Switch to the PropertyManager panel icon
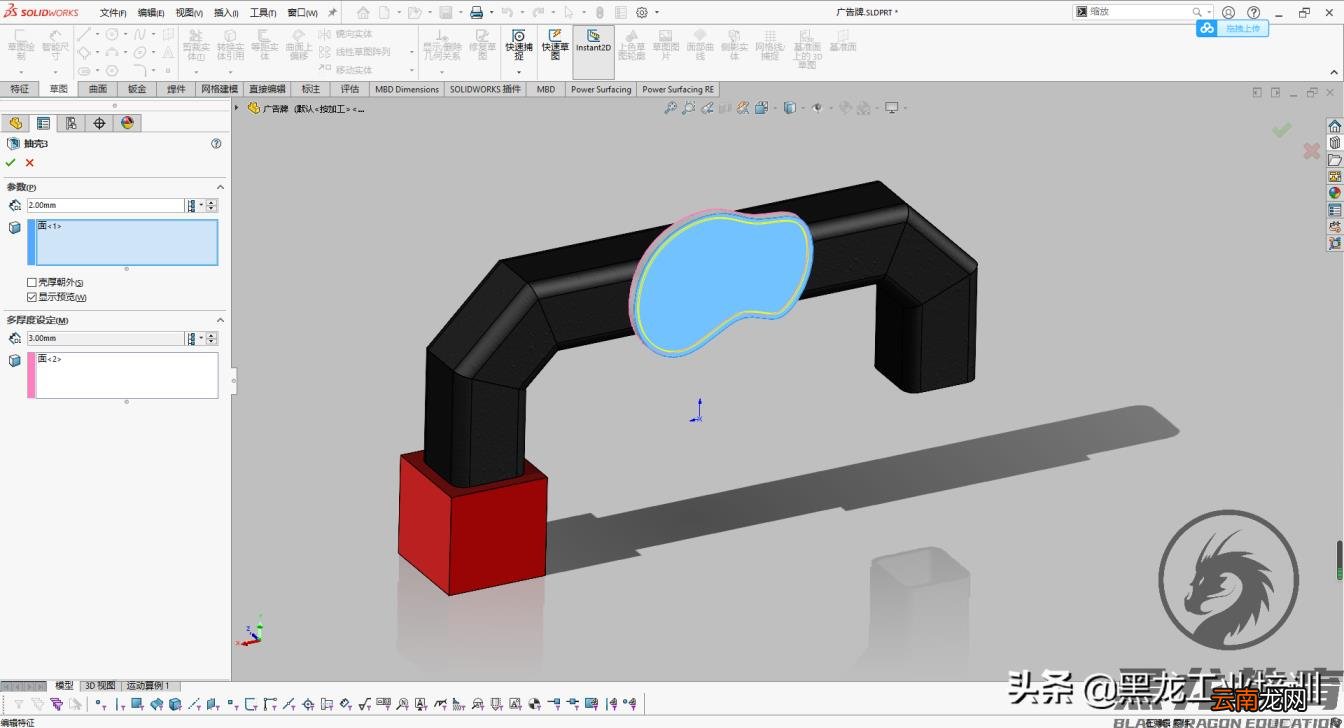Screen dimensions: 1344x728 [x=43, y=123]
